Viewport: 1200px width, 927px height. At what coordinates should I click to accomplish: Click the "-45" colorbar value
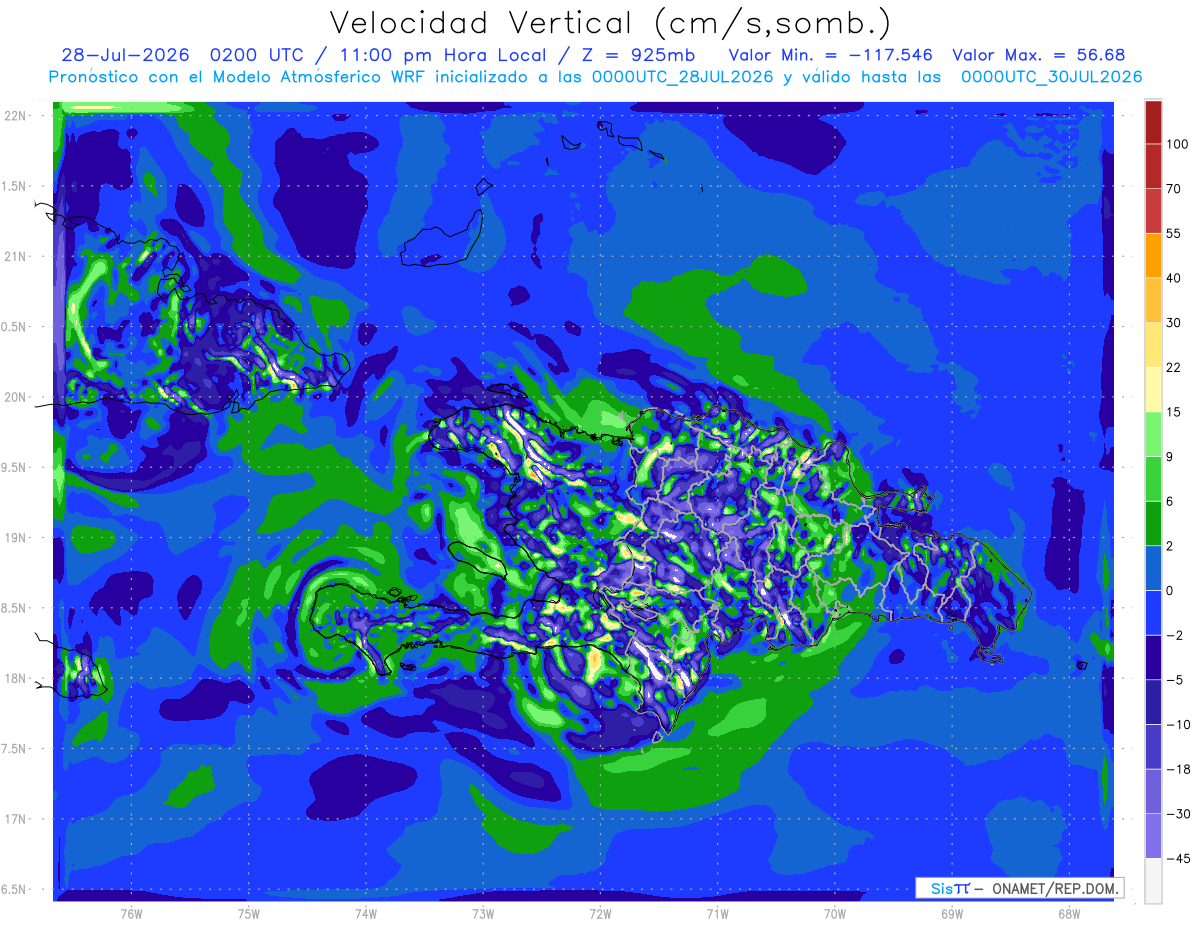click(1177, 858)
